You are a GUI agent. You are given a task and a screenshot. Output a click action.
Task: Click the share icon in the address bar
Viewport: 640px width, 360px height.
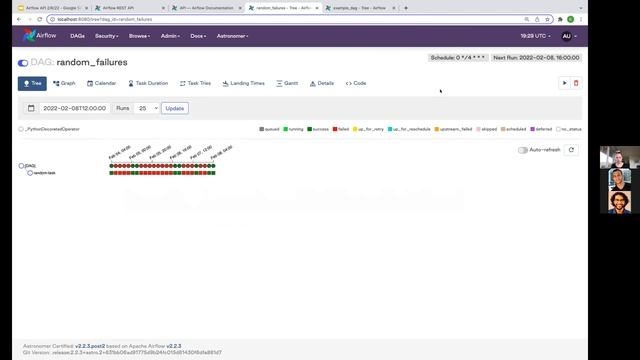point(537,19)
